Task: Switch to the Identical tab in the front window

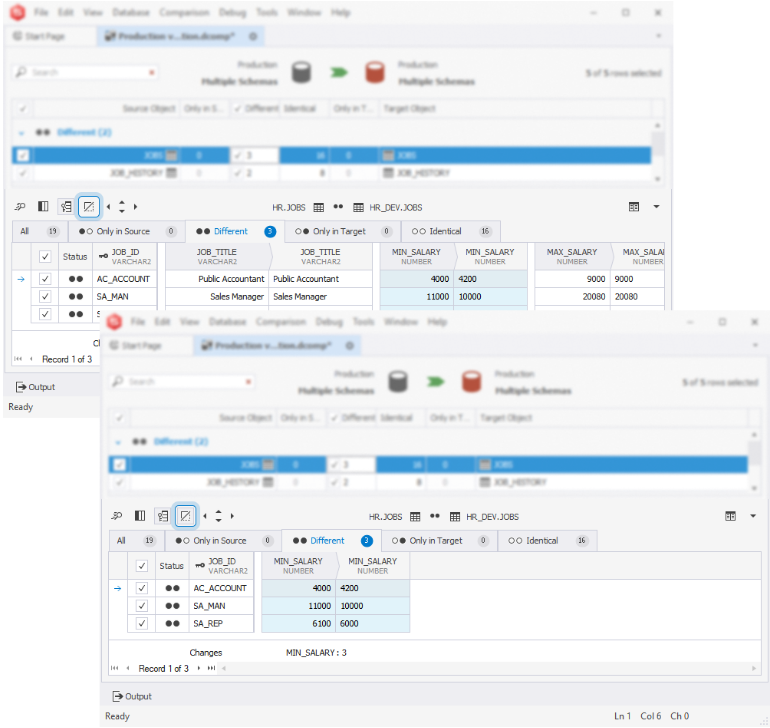Action: pos(547,541)
